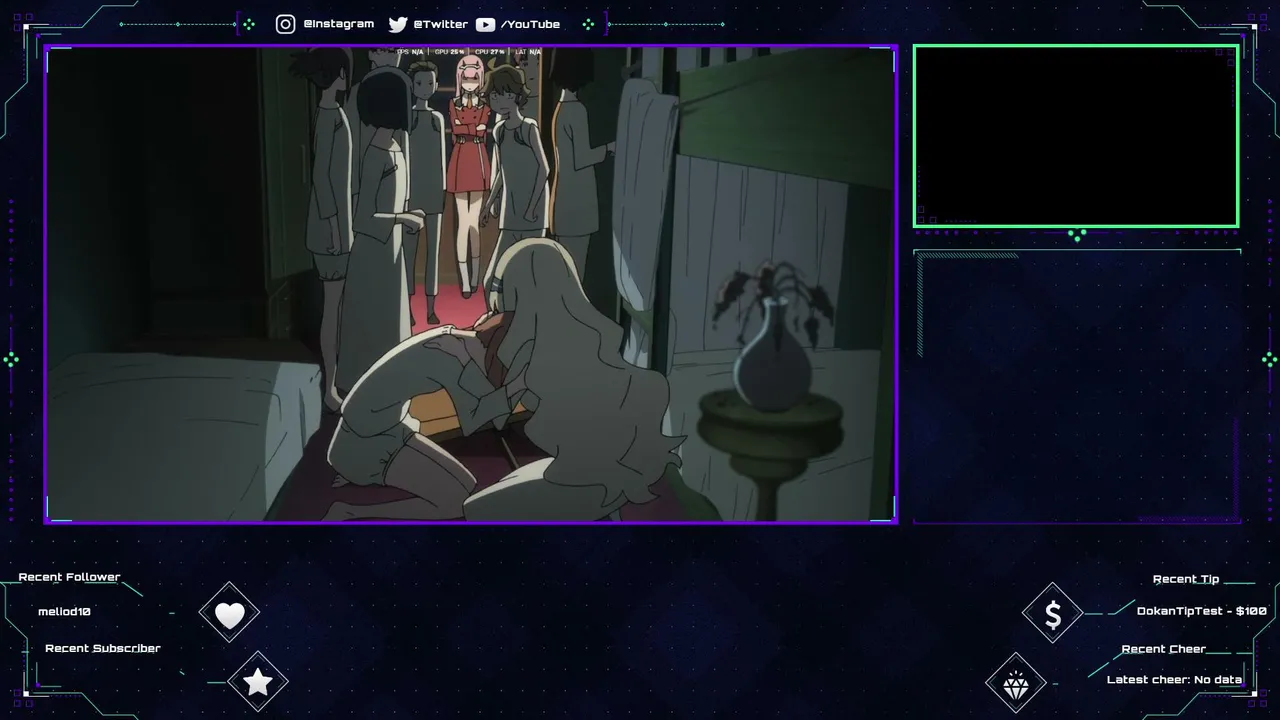Click the anime video in the purple frame
Screen dimensions: 1280x720
click(471, 284)
